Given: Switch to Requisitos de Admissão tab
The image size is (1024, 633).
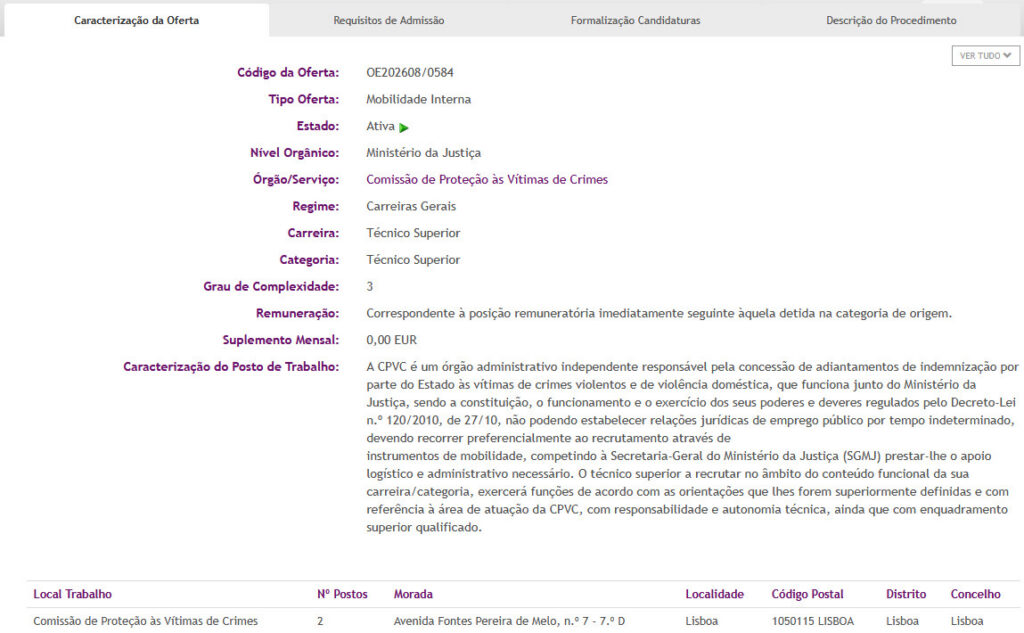Looking at the screenshot, I should pyautogui.click(x=389, y=20).
